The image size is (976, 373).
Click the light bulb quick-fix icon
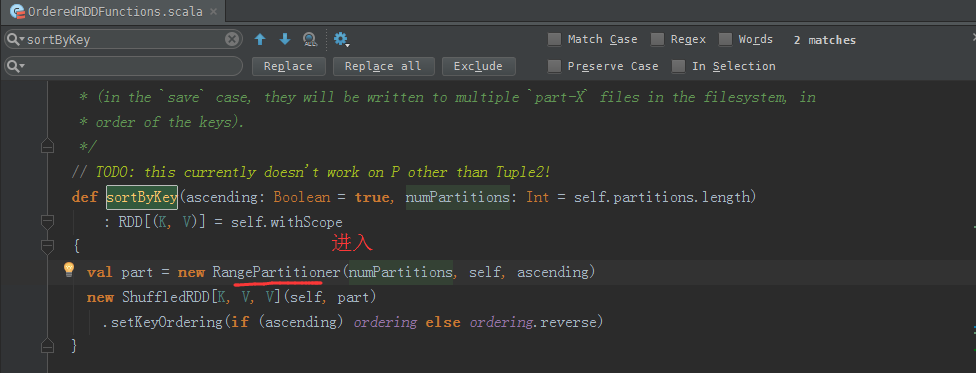pos(69,270)
